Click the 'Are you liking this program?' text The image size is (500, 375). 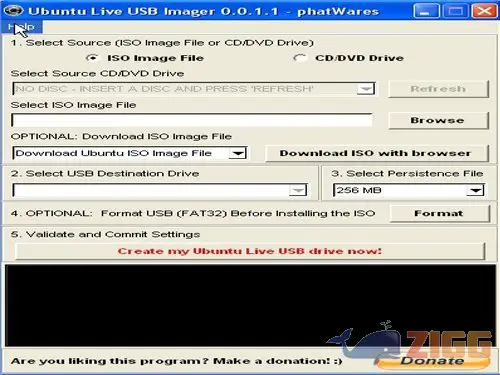(x=110, y=361)
